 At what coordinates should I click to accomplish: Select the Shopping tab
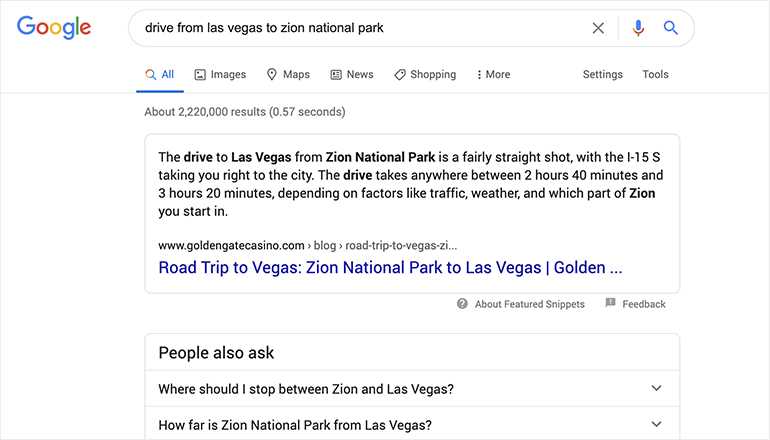click(x=425, y=75)
